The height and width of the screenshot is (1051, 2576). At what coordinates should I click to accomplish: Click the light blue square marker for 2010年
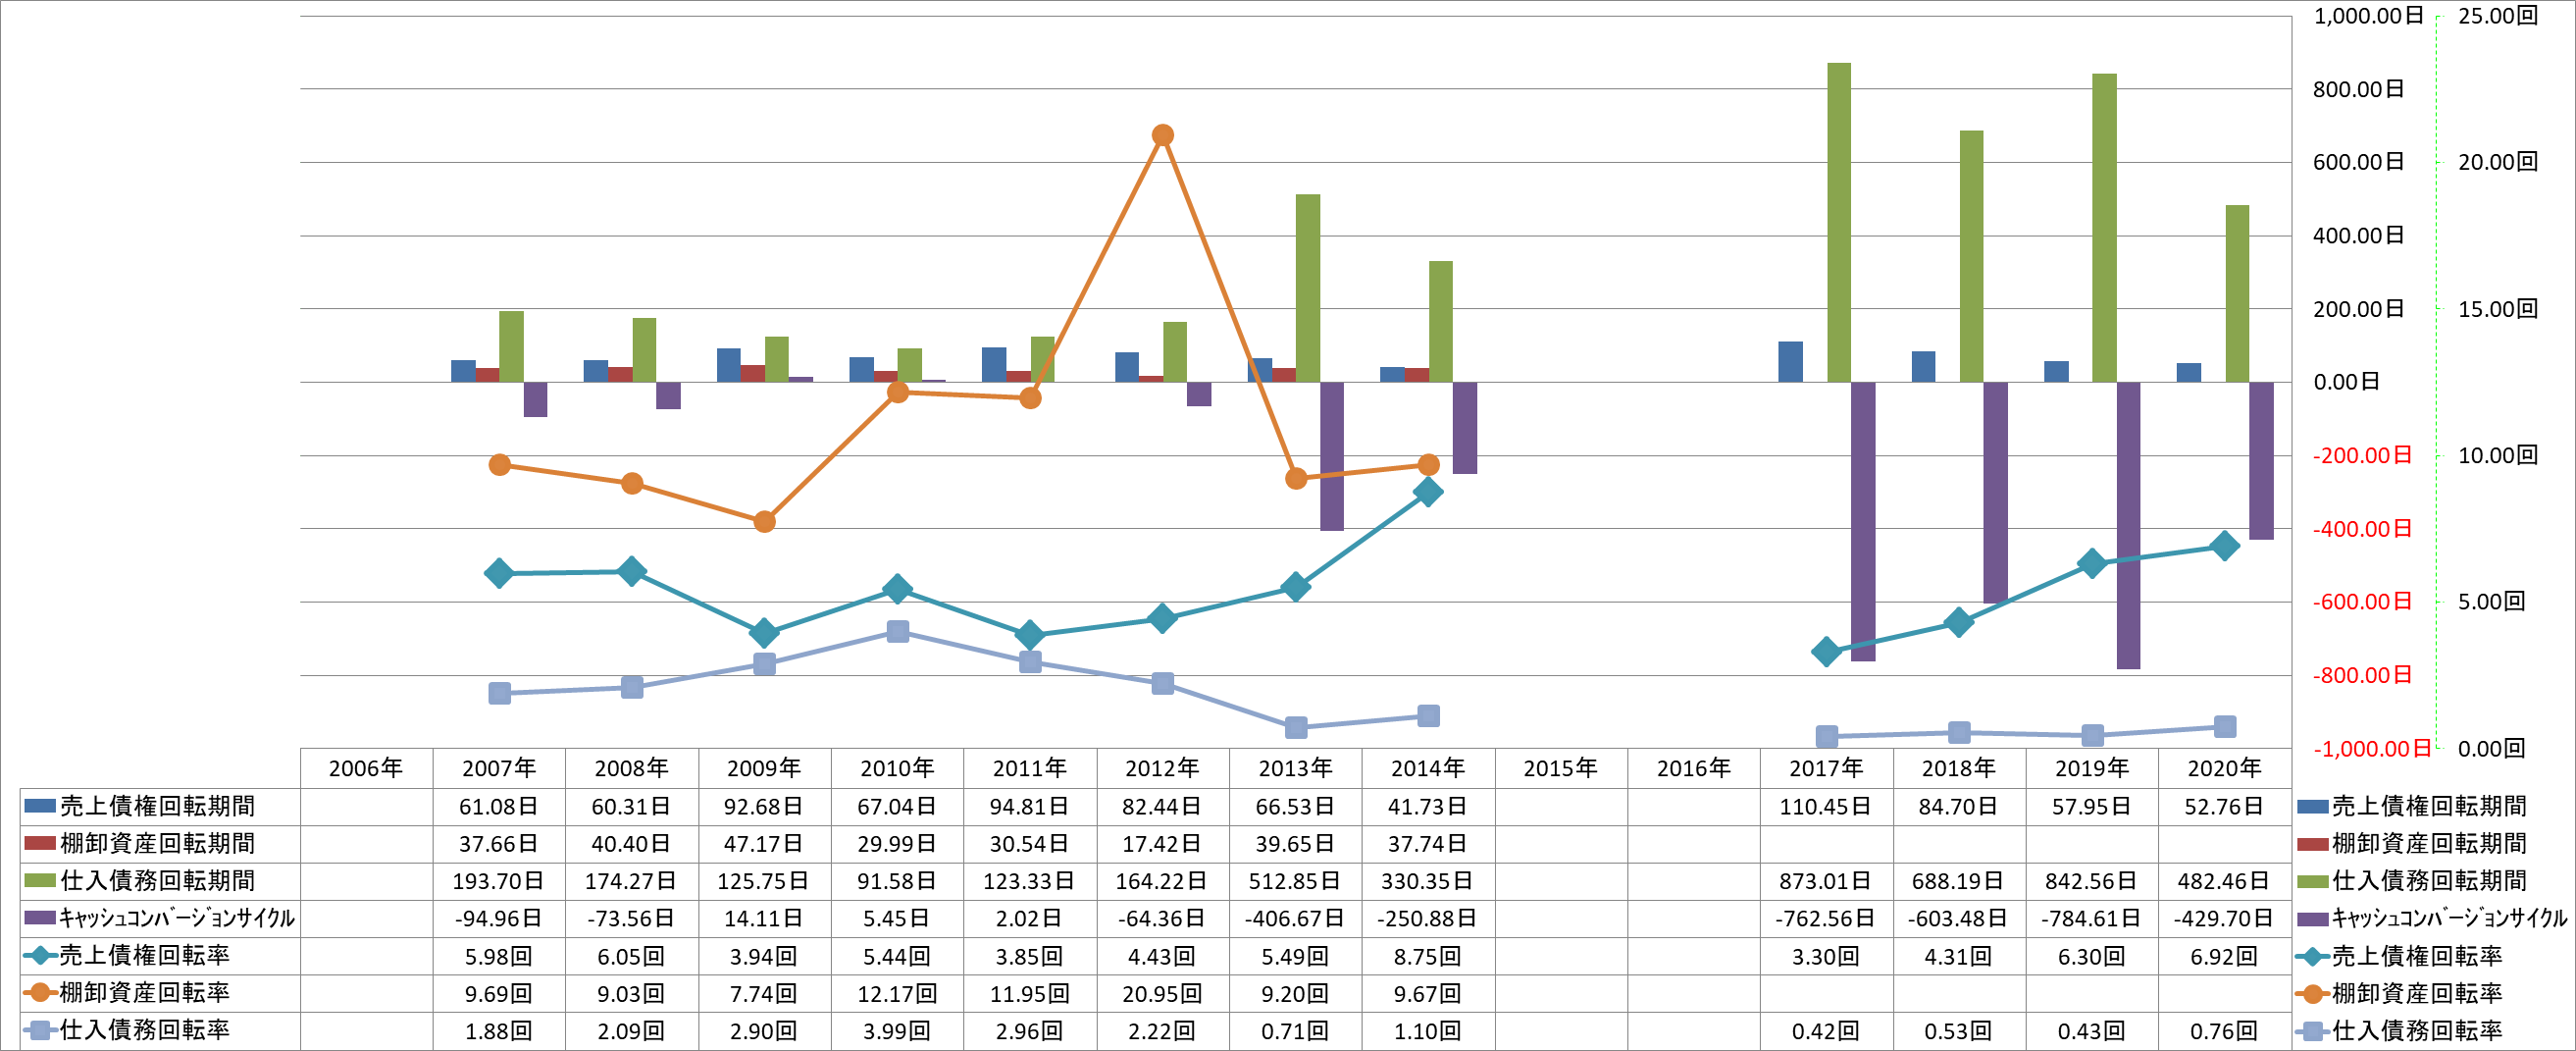(x=897, y=631)
